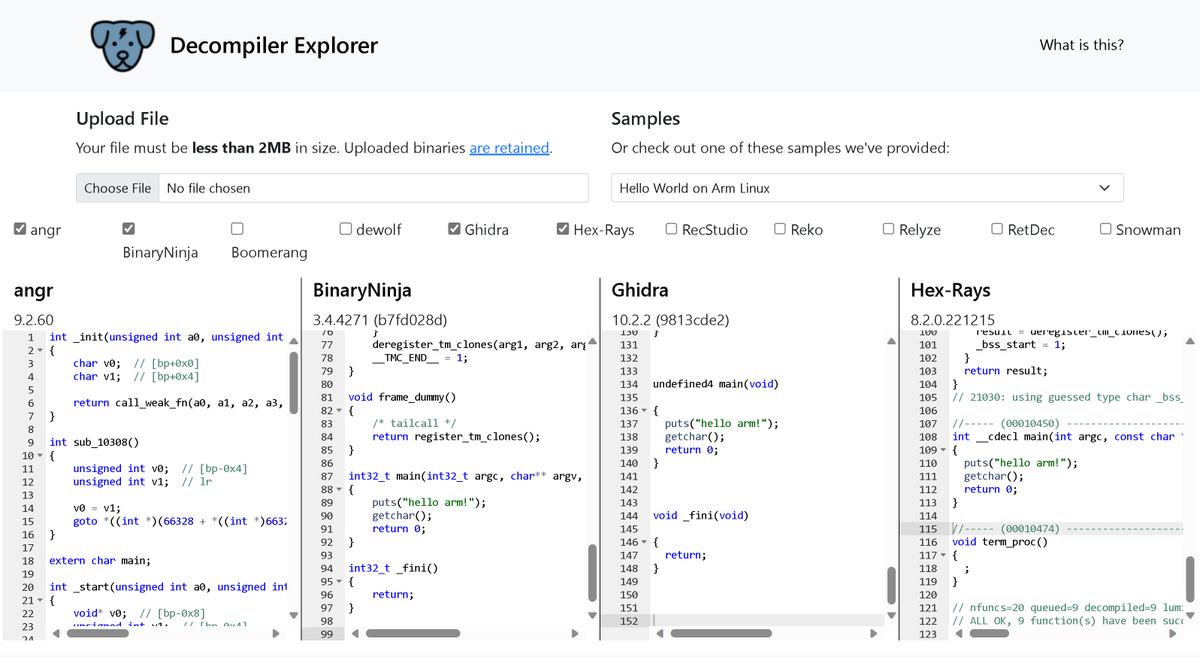Click the Hex-Rays vertical scrollbar thumb
This screenshot has width=1200, height=657.
[1190, 580]
